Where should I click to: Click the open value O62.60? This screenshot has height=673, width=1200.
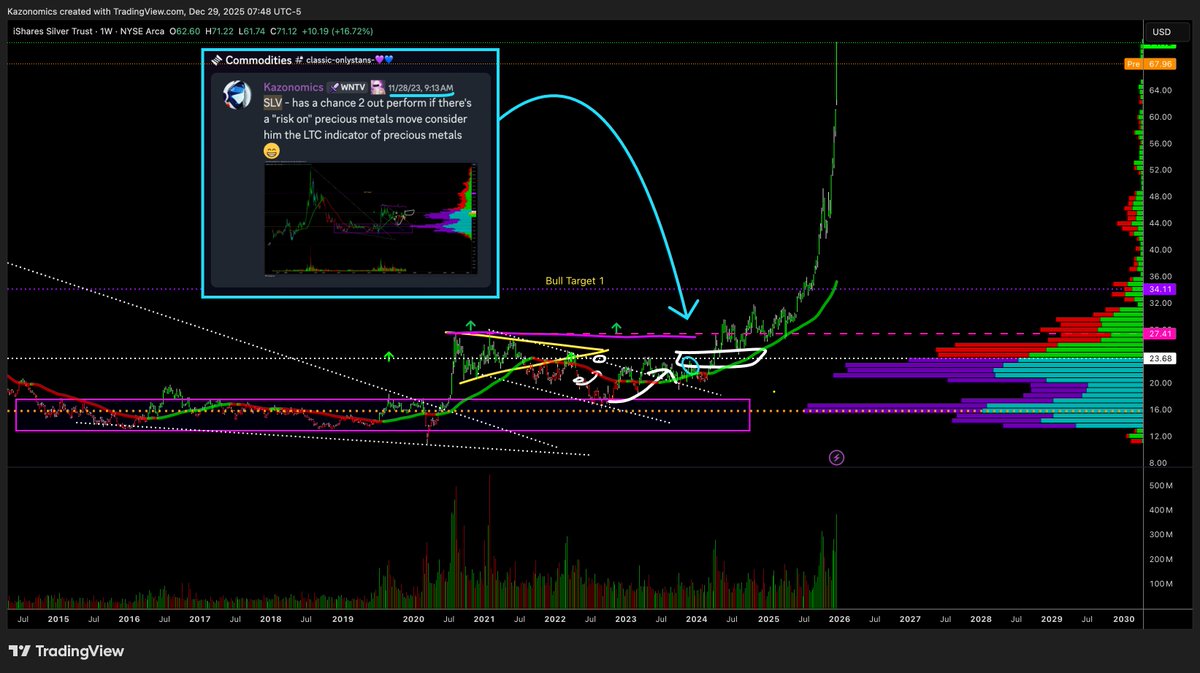[187, 31]
